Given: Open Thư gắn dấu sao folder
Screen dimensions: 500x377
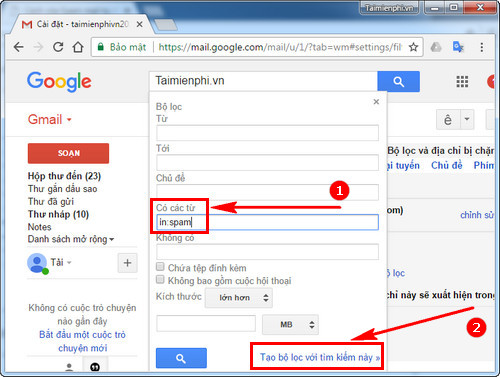Looking at the screenshot, I should point(63,189).
